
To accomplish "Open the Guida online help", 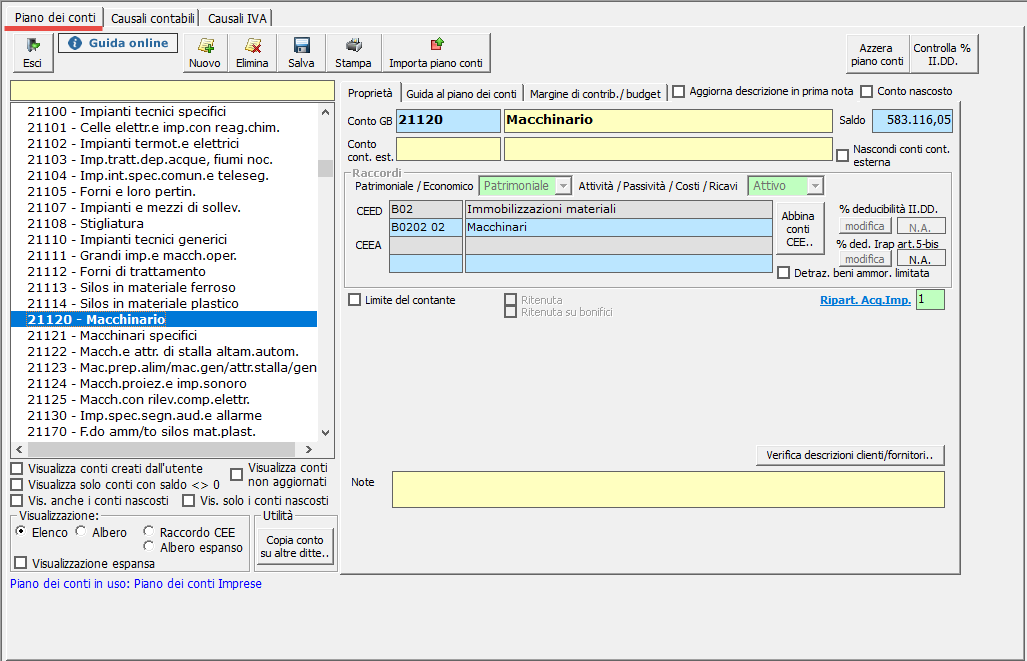I will 118,43.
